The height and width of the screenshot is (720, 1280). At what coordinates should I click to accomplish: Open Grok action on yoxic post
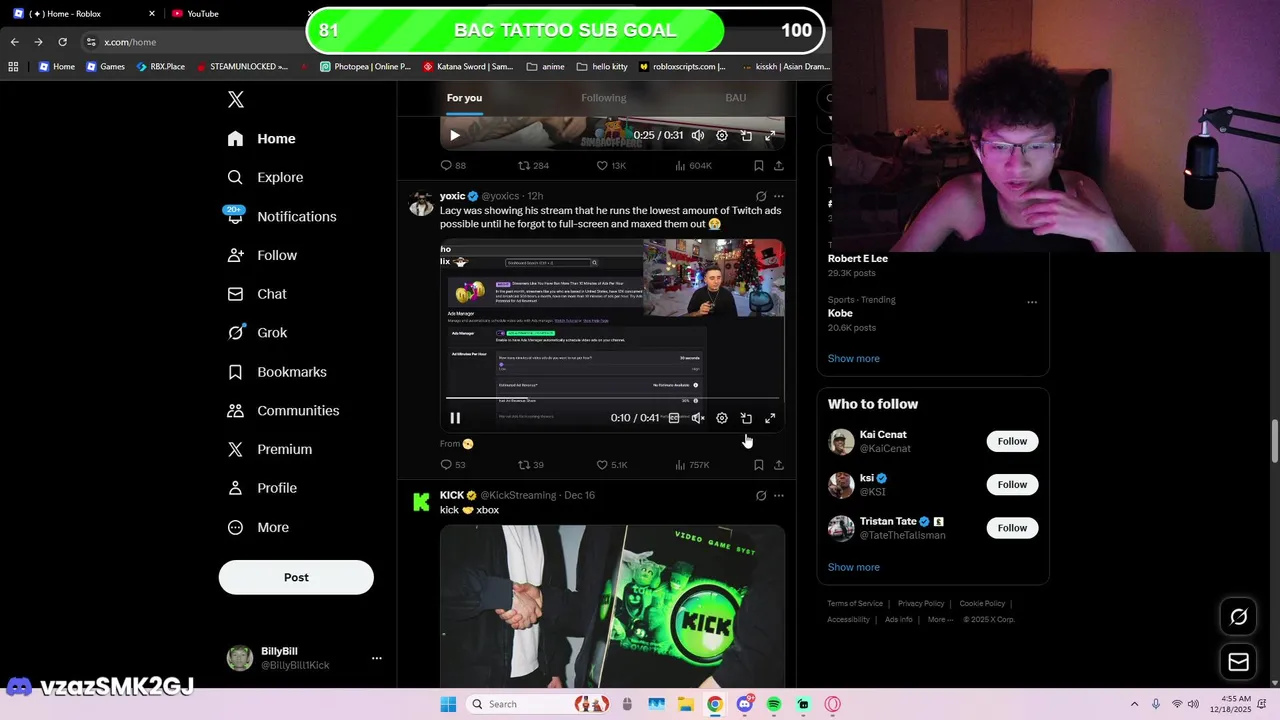[761, 196]
